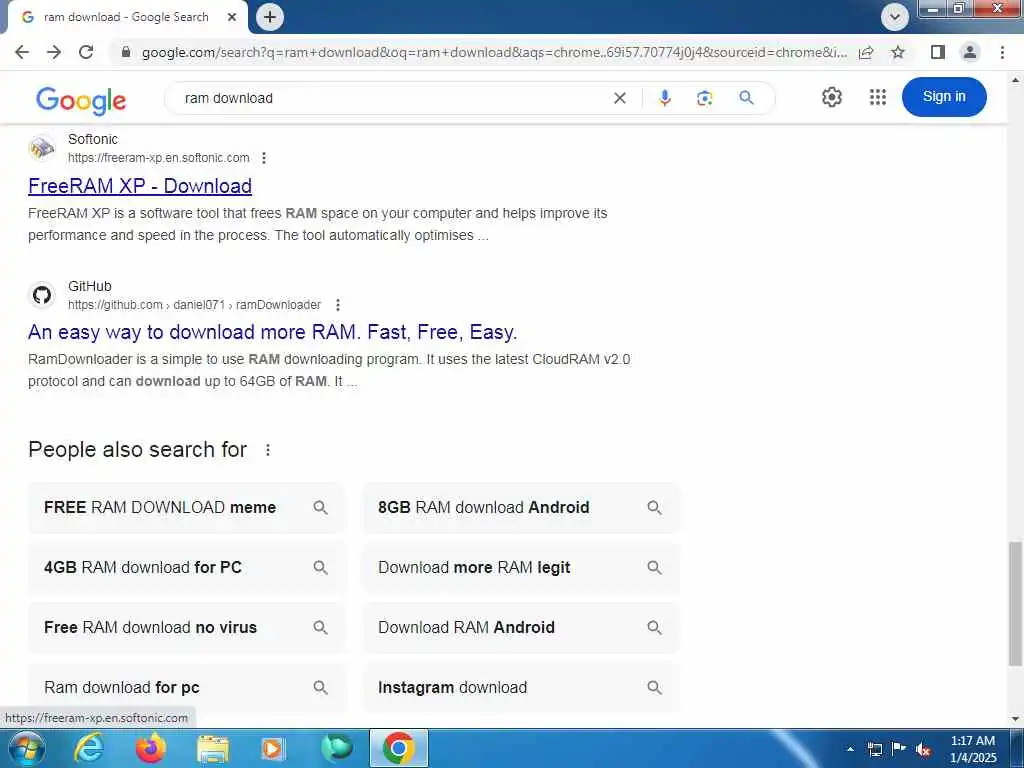This screenshot has width=1024, height=768.
Task: Search 4GB RAM download for PC
Action: 186,568
